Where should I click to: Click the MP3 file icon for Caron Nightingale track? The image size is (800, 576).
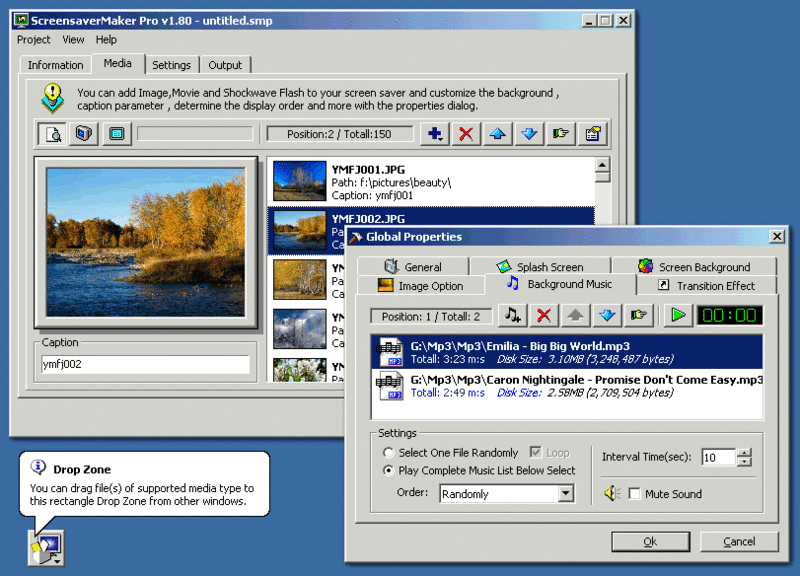[x=389, y=385]
